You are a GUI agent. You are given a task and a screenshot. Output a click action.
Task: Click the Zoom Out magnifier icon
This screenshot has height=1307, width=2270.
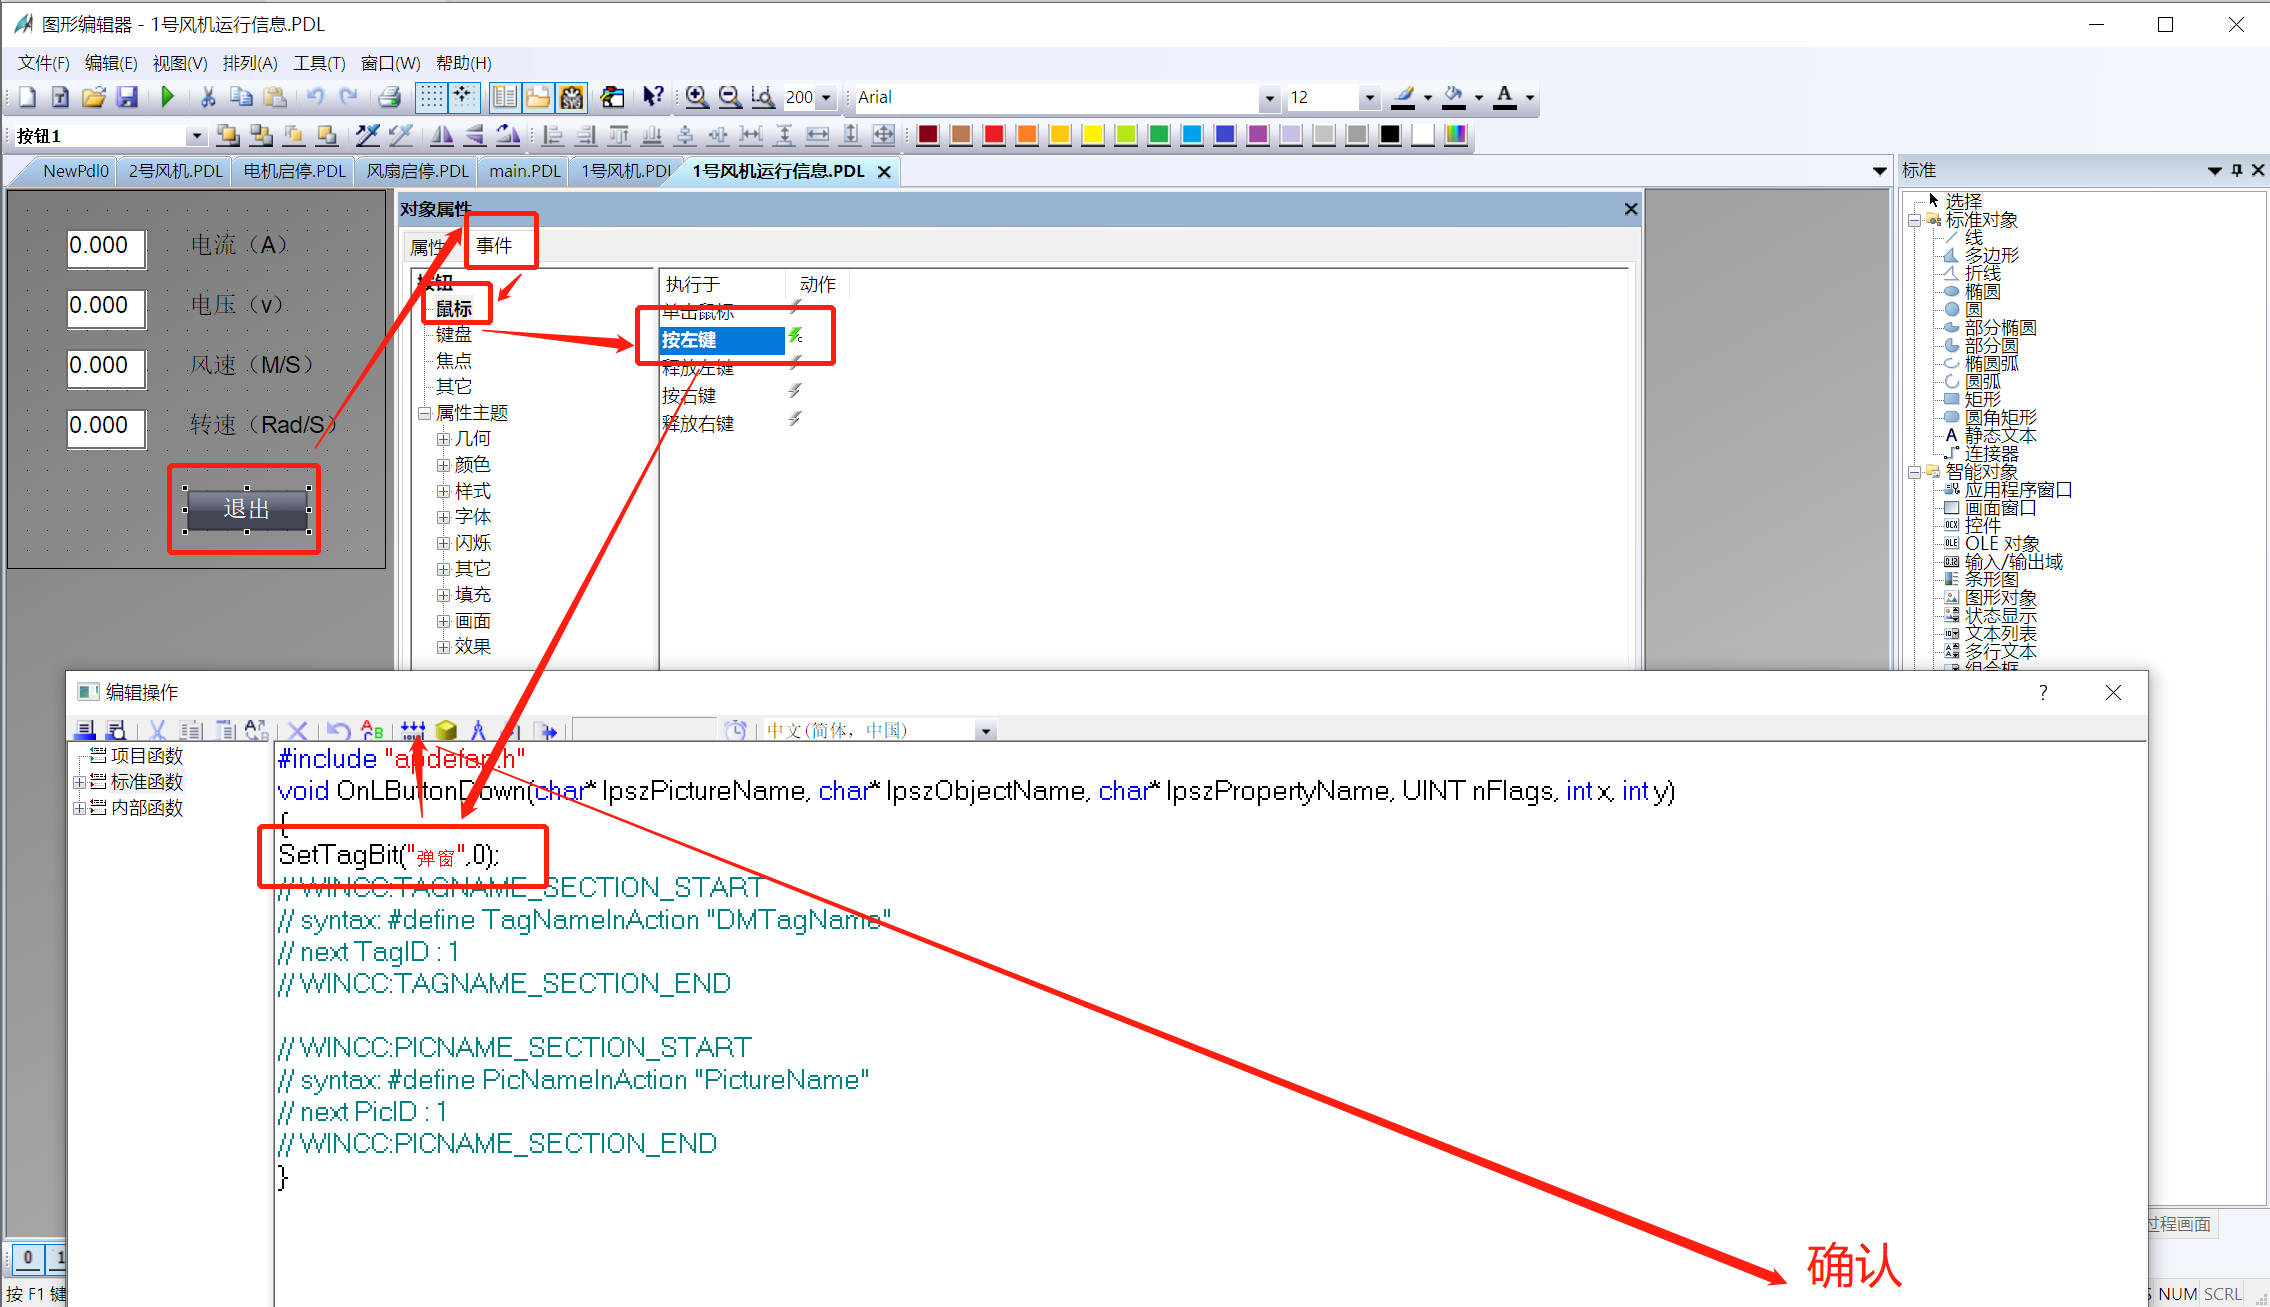point(730,97)
